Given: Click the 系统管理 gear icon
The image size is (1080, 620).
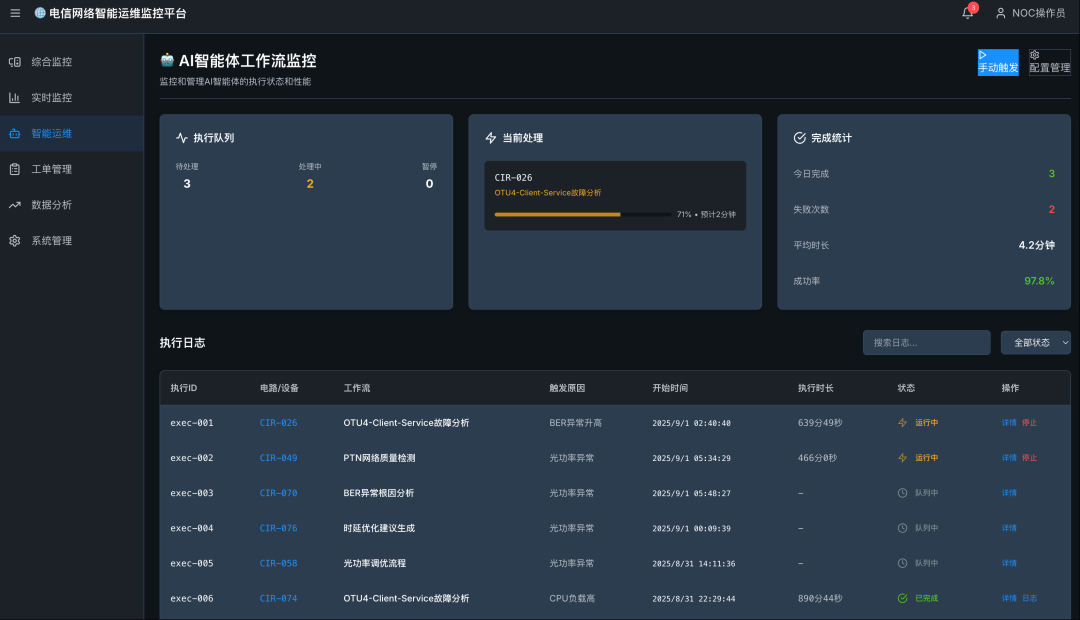Looking at the screenshot, I should click(14, 241).
